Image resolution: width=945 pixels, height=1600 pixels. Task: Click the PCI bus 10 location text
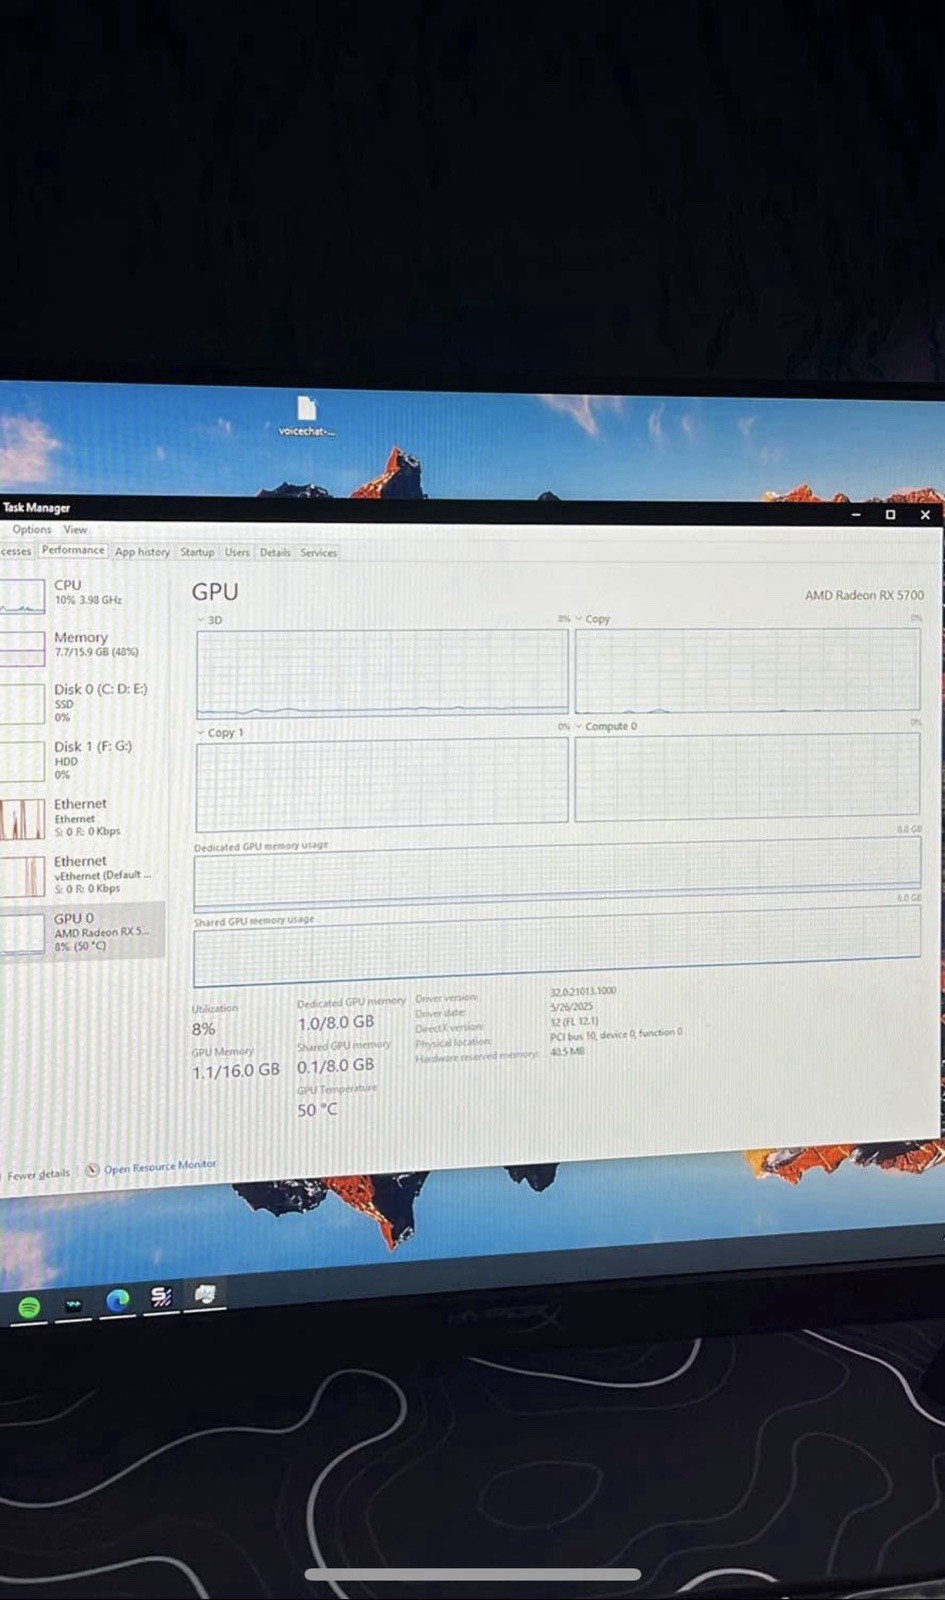click(x=616, y=1034)
